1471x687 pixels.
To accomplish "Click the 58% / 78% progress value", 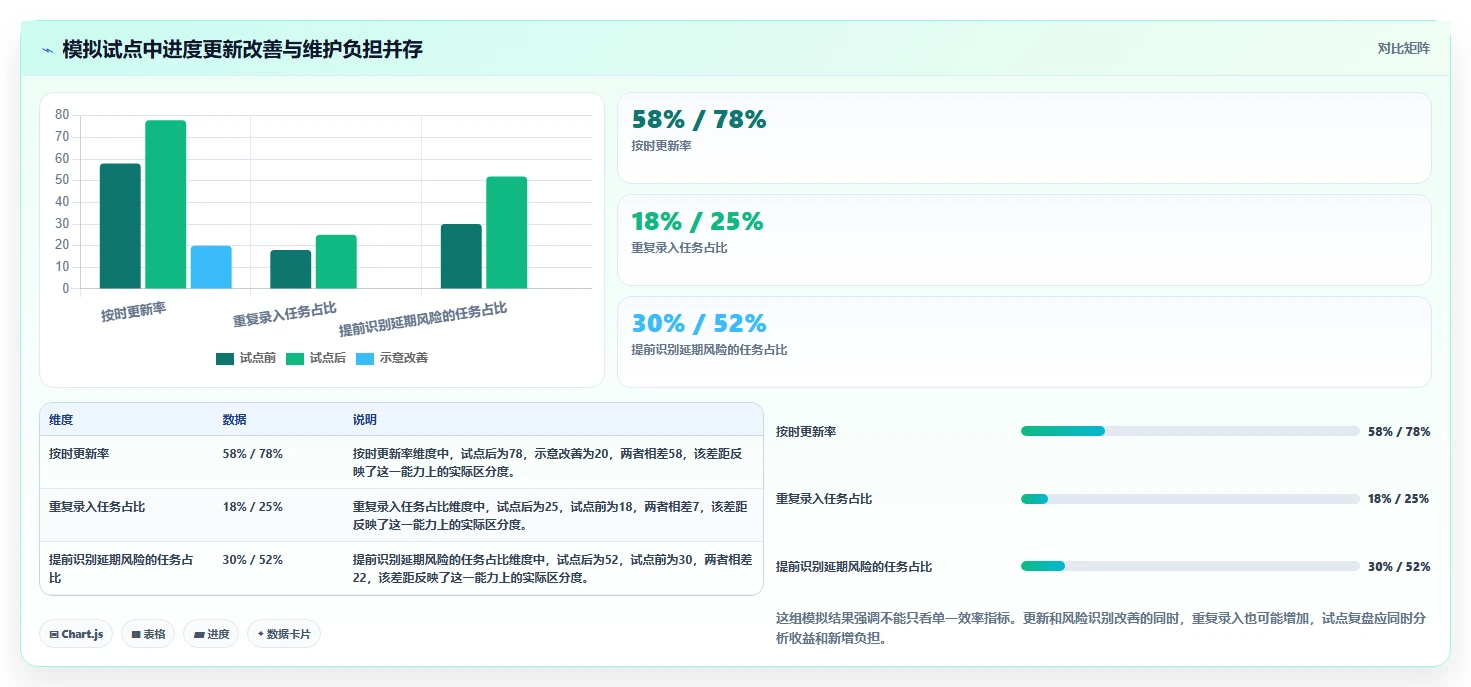I will pyautogui.click(x=1399, y=432).
